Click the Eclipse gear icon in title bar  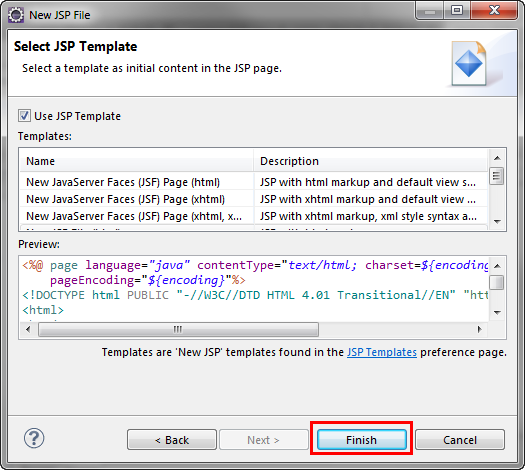click(x=16, y=15)
